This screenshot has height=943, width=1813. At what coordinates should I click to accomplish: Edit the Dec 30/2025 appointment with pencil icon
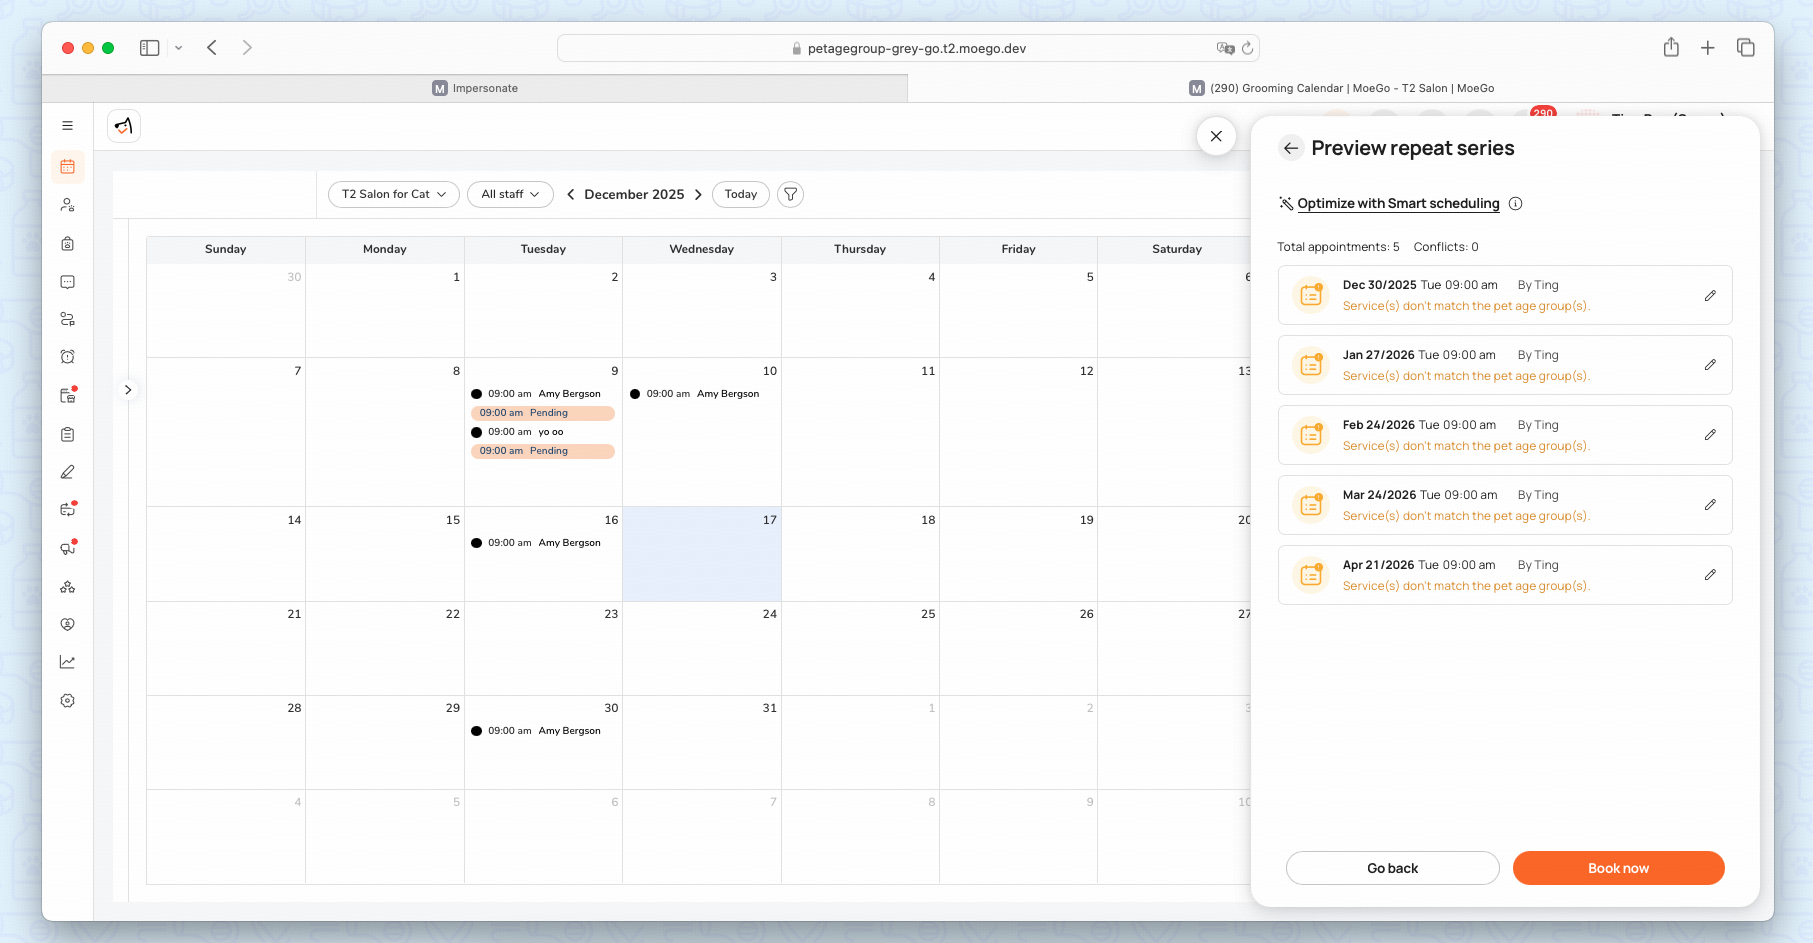tap(1710, 296)
